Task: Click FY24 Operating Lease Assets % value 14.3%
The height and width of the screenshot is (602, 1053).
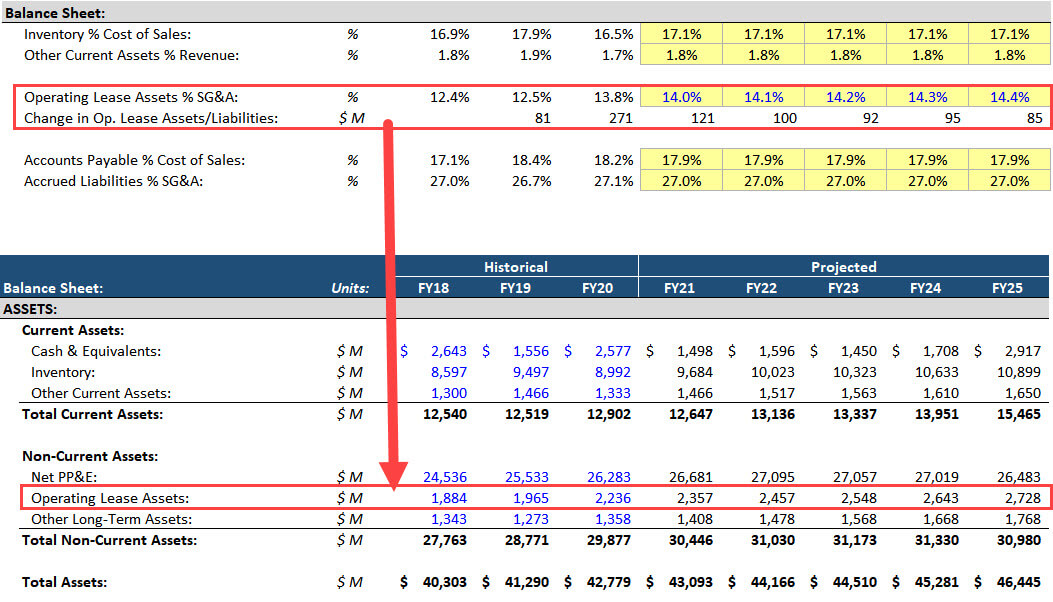Action: pos(927,97)
